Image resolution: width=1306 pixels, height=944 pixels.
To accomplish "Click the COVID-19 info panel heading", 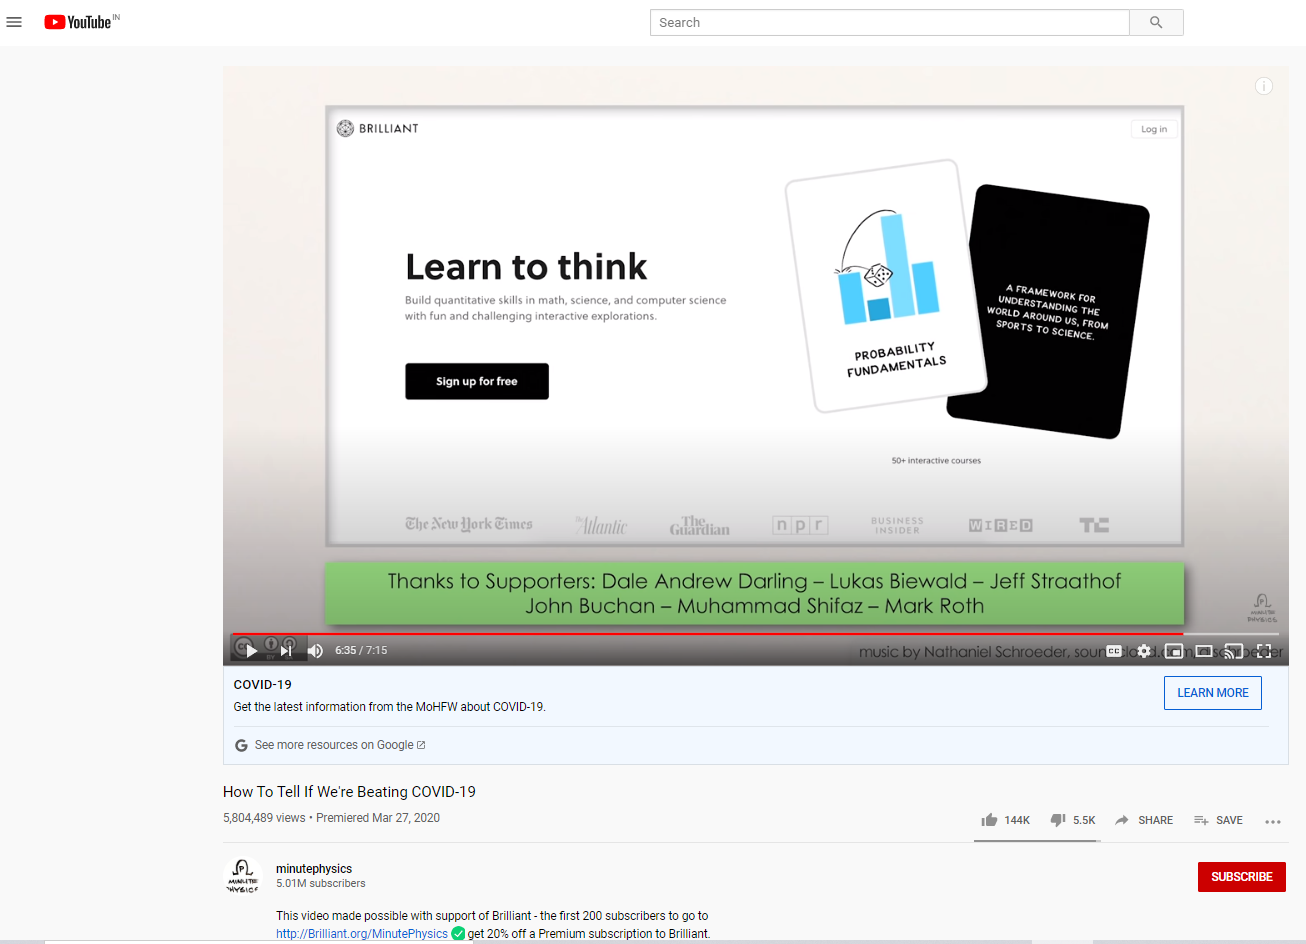I will [x=263, y=685].
